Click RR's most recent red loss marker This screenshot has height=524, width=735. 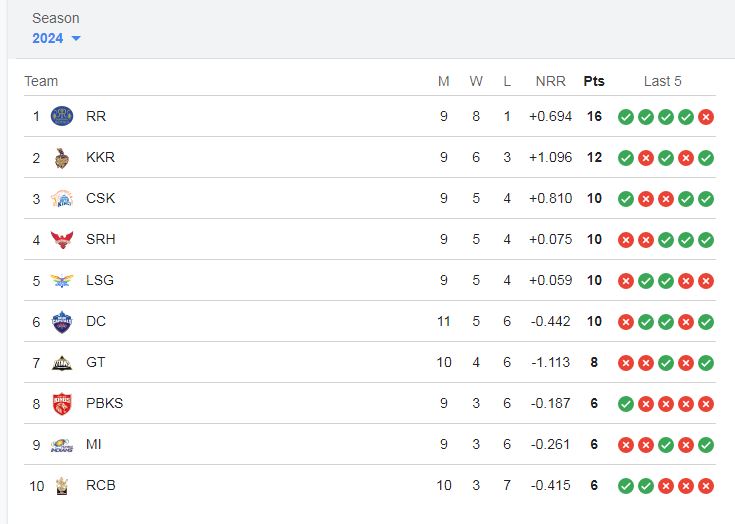pyautogui.click(x=706, y=117)
